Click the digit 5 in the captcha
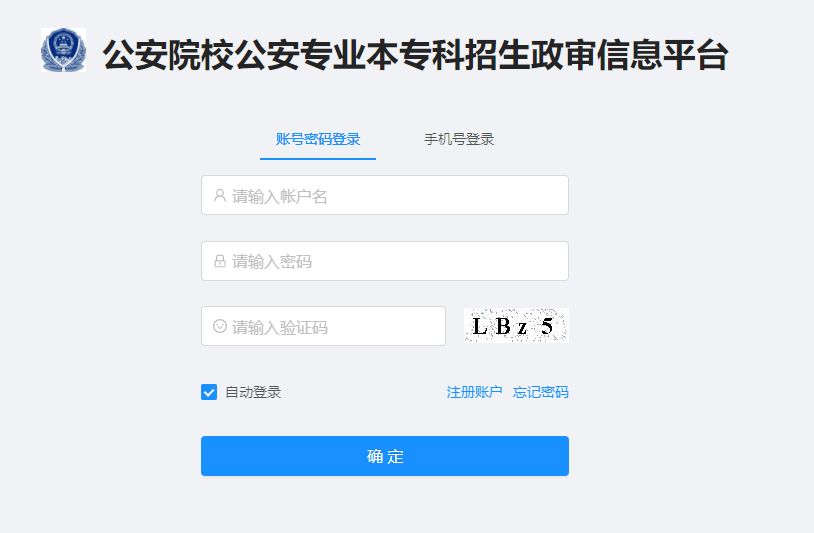Viewport: 814px width, 533px height. pos(547,326)
